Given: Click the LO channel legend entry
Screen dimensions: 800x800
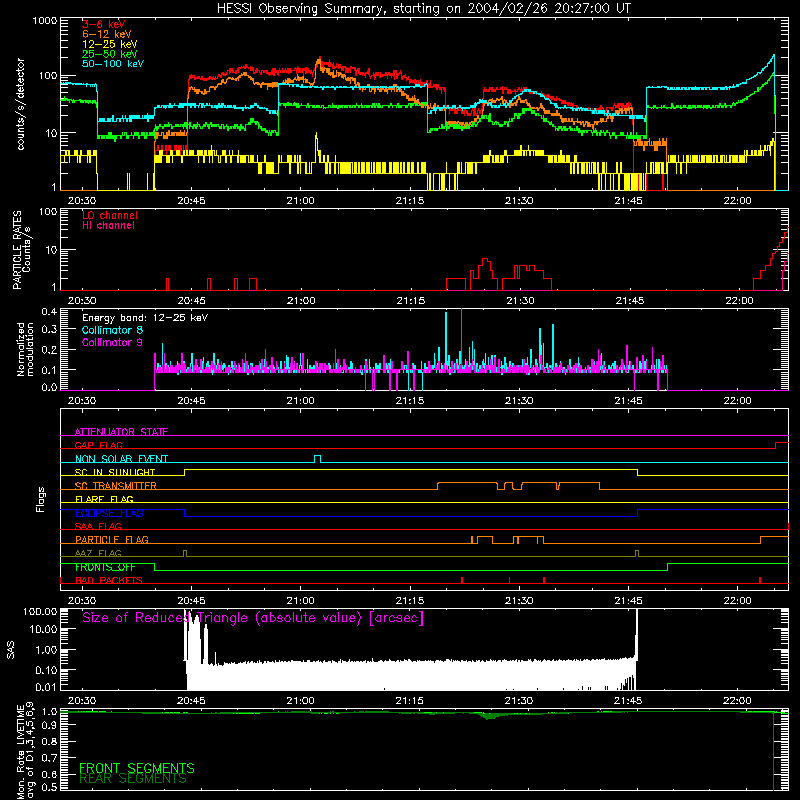Looking at the screenshot, I should coord(110,215).
